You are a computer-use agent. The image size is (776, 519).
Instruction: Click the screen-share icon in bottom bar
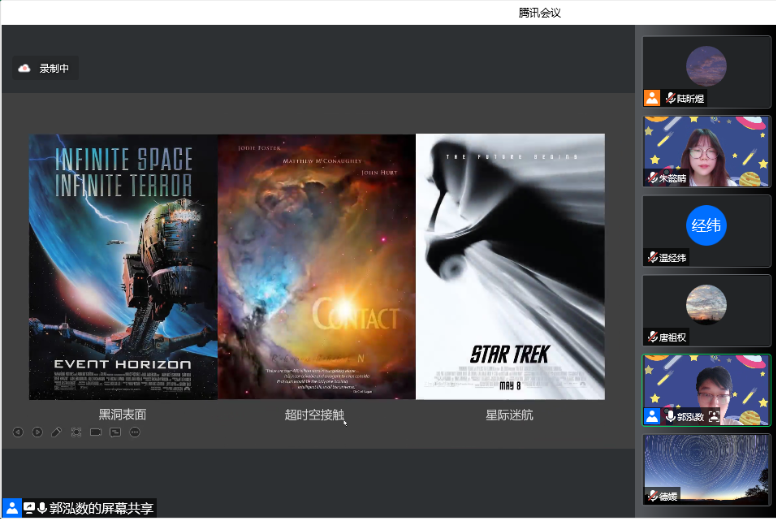29,508
